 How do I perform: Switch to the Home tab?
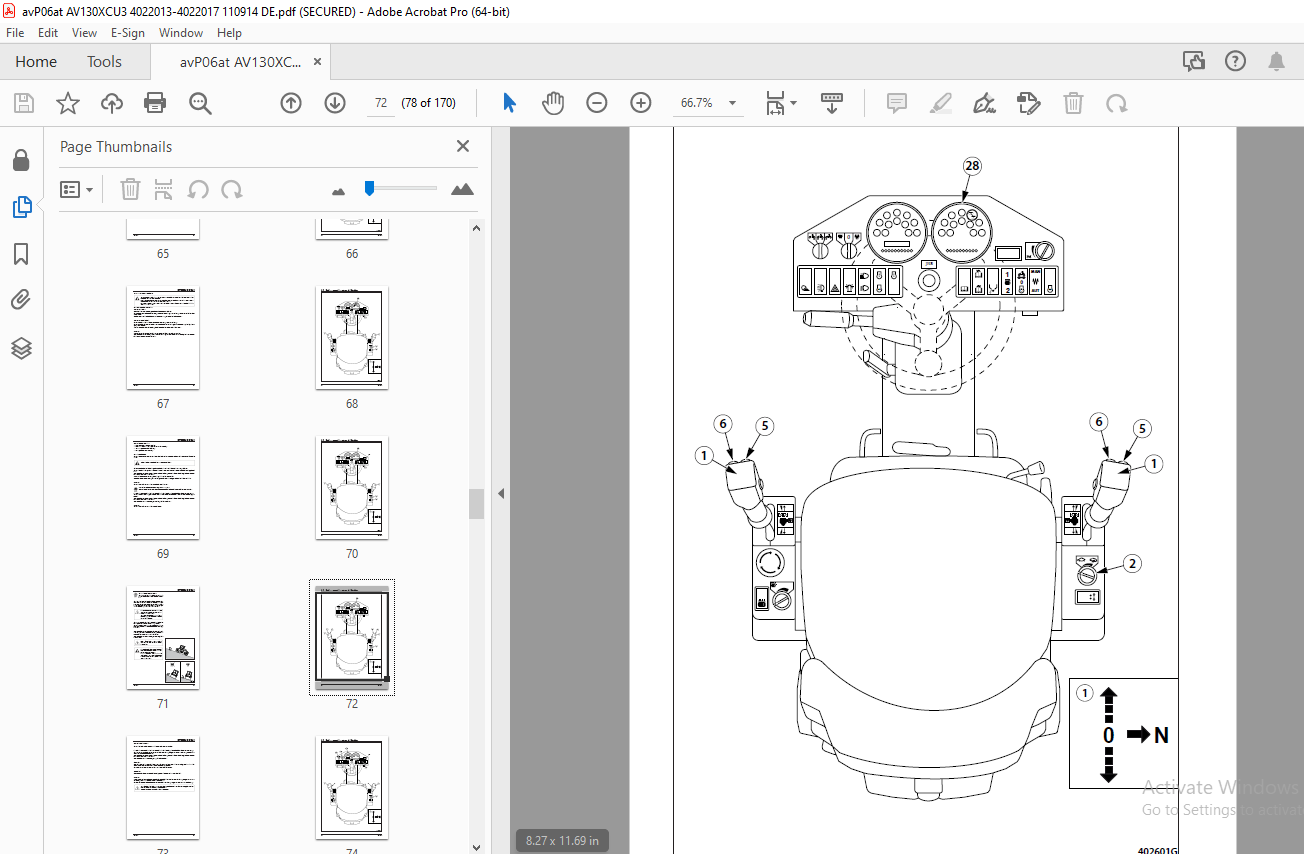coord(36,62)
